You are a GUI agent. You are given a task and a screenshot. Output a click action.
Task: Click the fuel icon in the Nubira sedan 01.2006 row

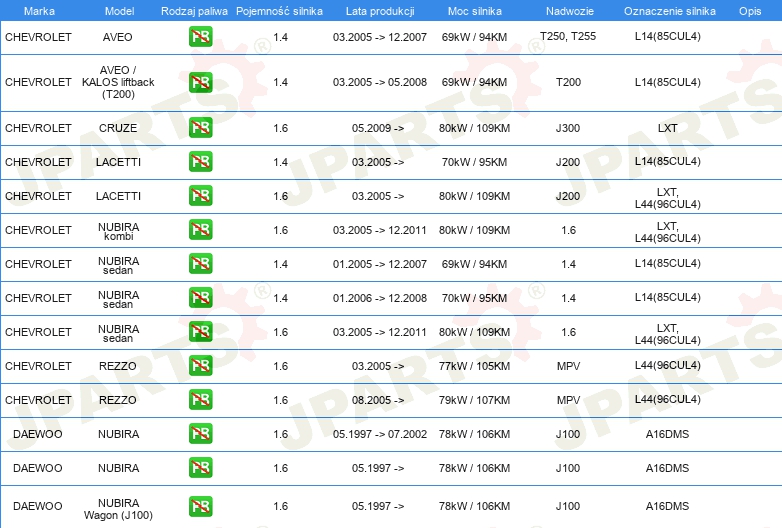pyautogui.click(x=200, y=298)
